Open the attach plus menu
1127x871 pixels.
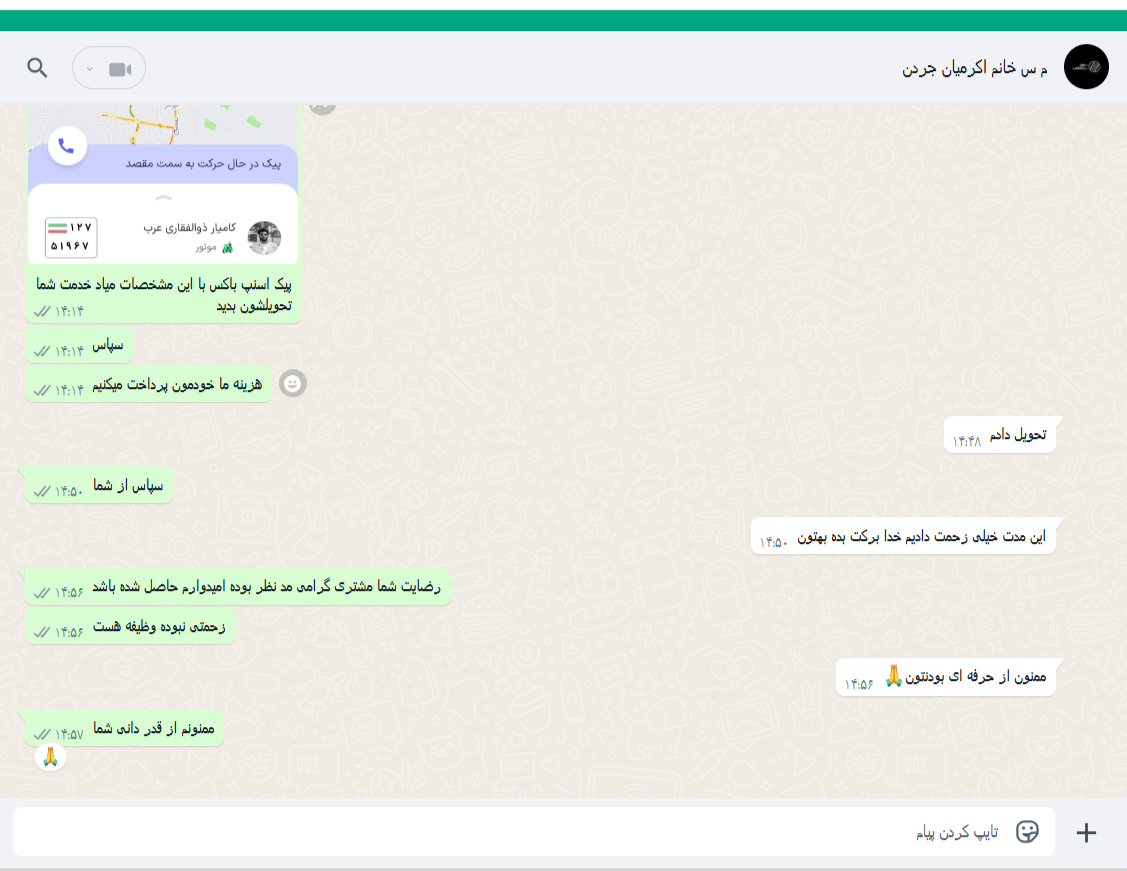click(1086, 832)
